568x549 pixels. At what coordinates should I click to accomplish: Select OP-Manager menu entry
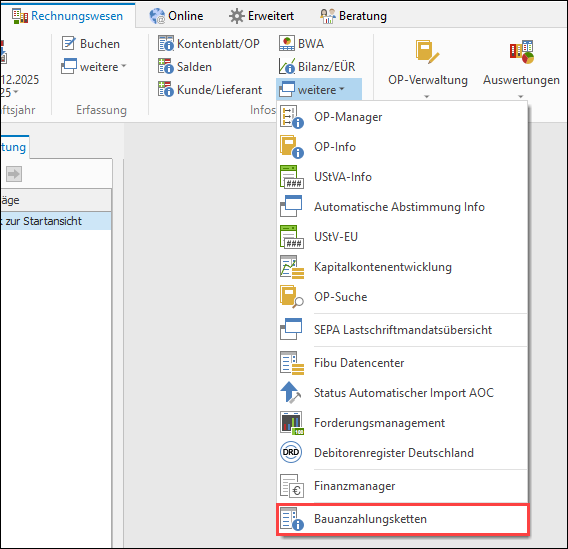402,117
